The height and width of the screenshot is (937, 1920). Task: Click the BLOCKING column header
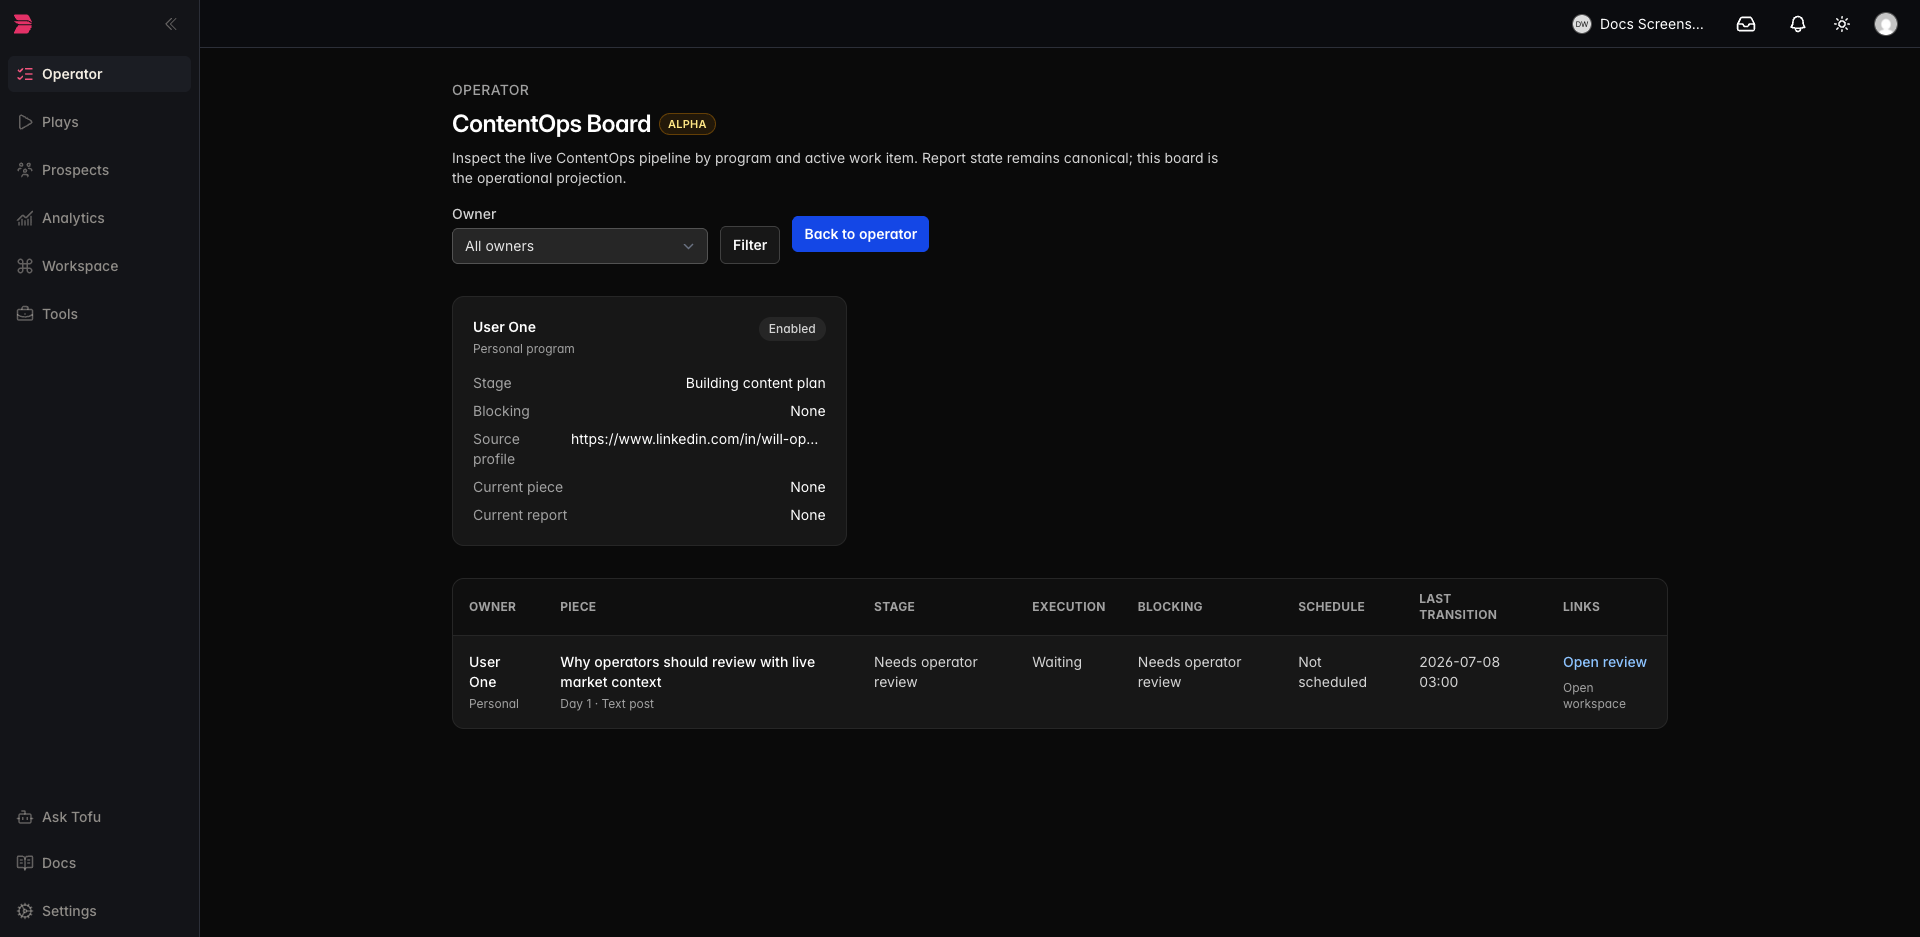pos(1170,607)
